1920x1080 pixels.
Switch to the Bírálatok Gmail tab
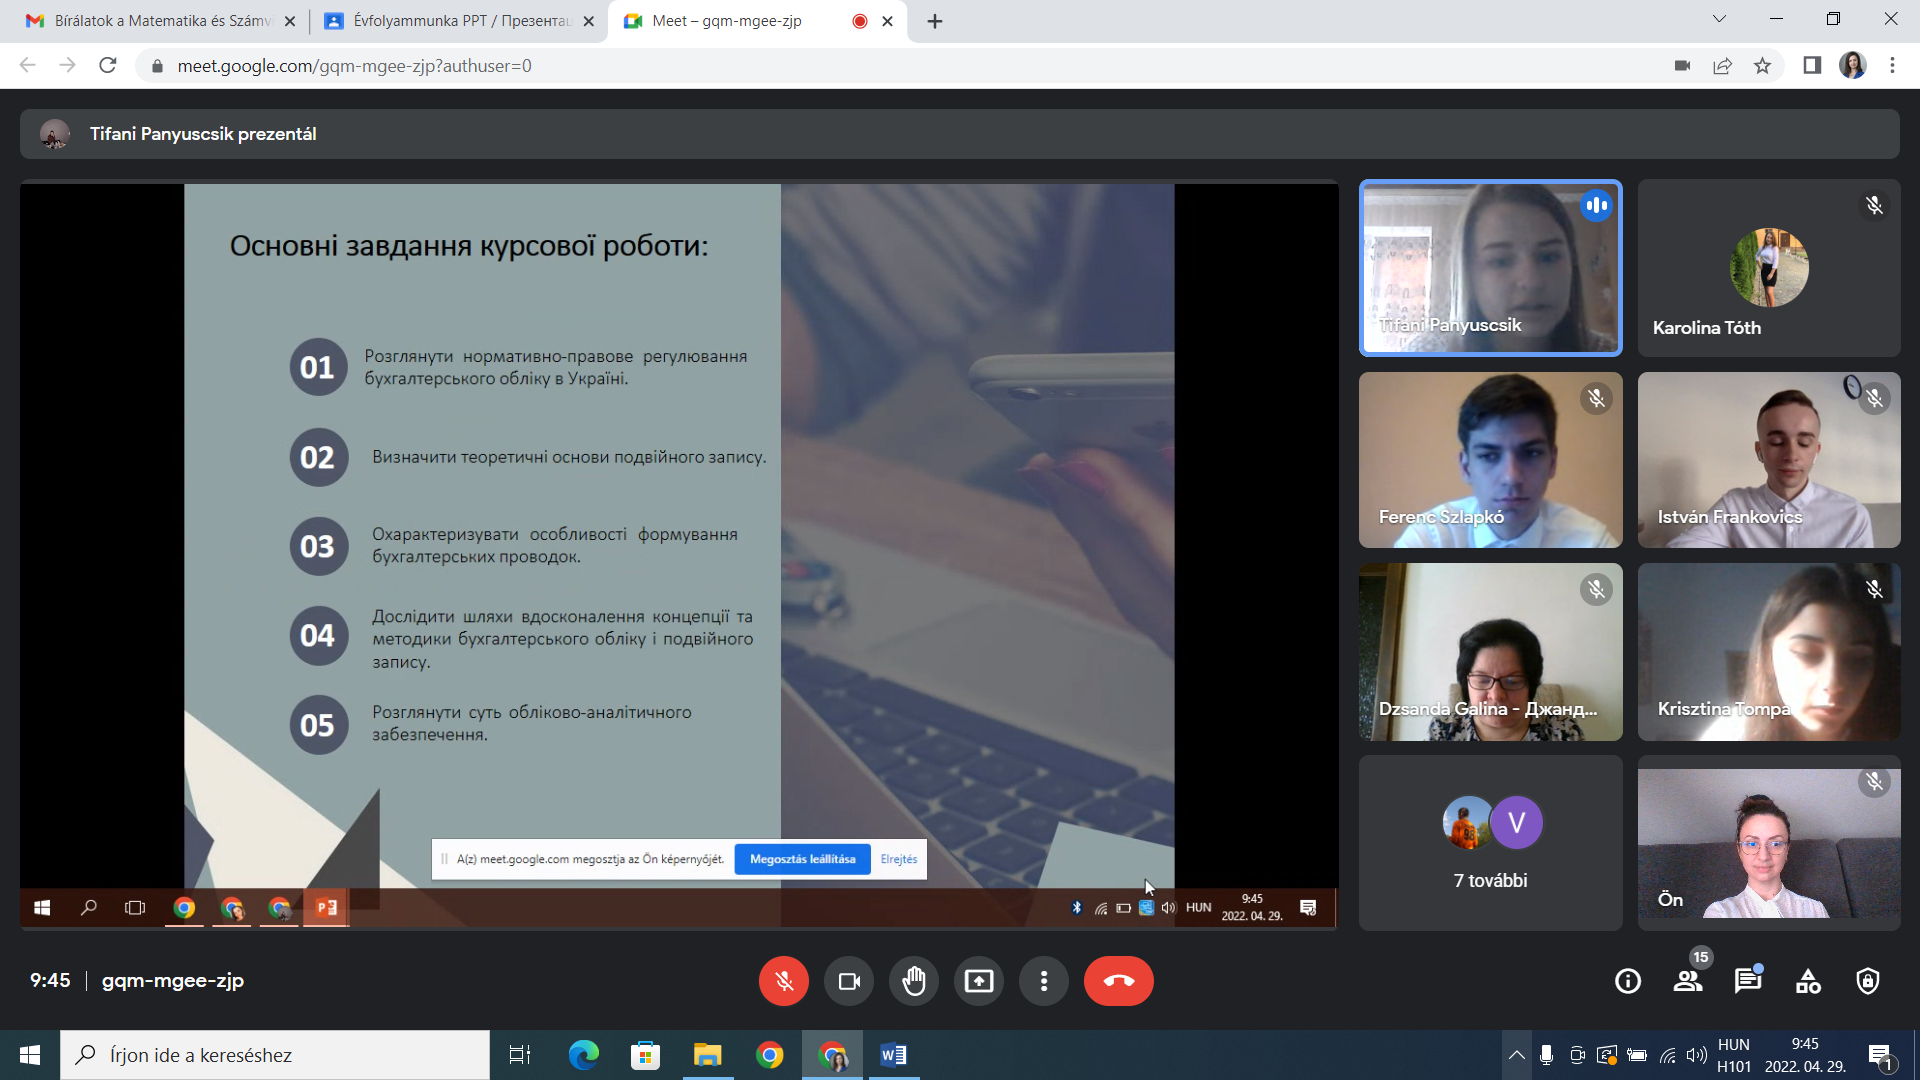(x=160, y=21)
